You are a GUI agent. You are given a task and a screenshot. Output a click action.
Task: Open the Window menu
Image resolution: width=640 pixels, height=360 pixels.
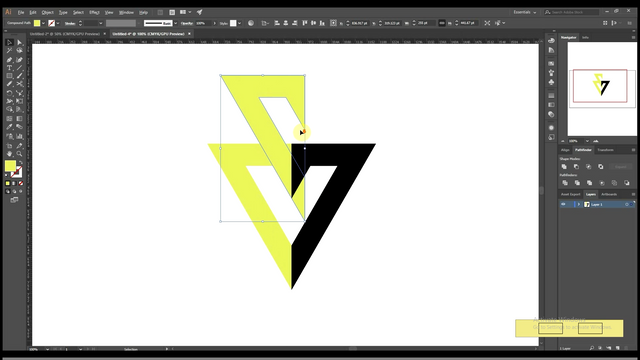126,13
